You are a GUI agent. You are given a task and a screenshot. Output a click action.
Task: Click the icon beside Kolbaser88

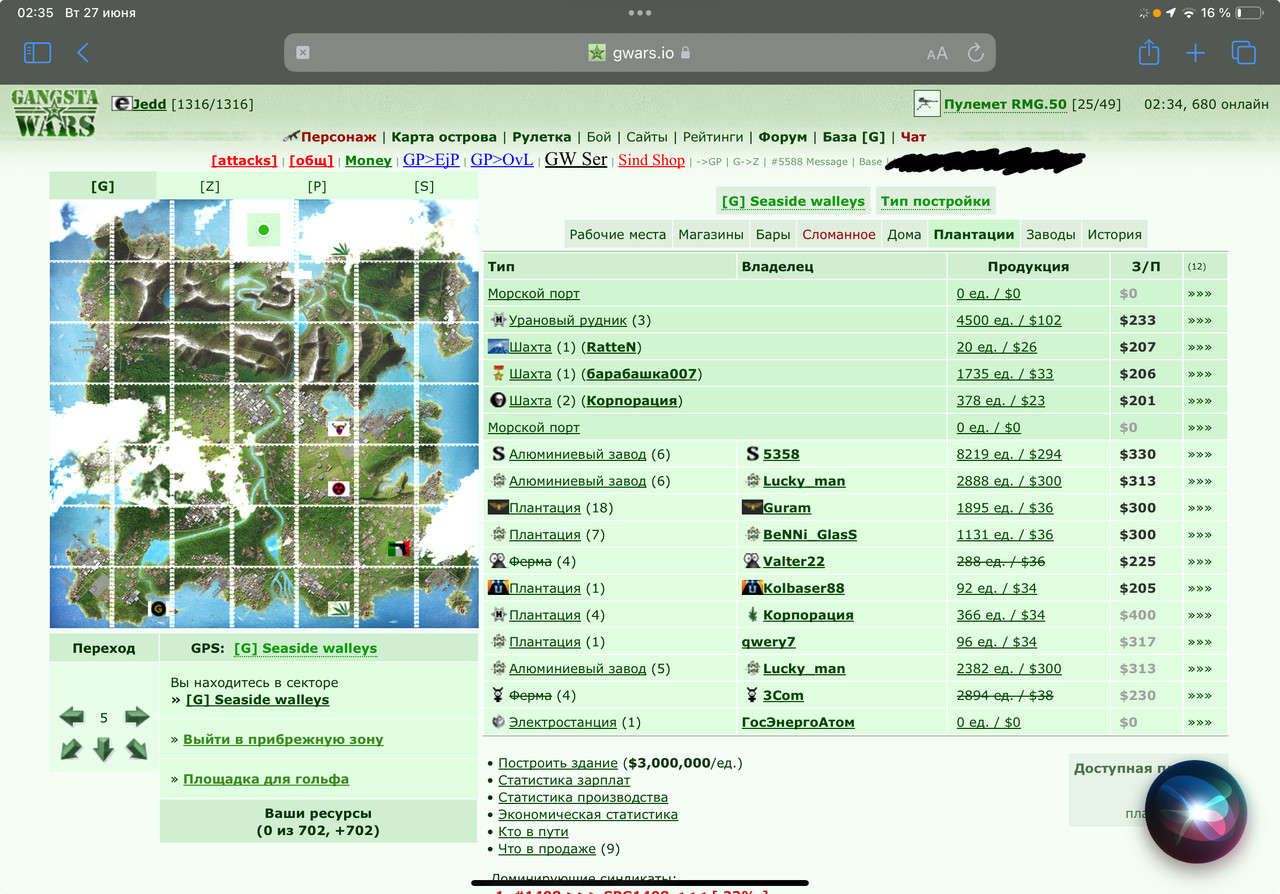coord(752,588)
